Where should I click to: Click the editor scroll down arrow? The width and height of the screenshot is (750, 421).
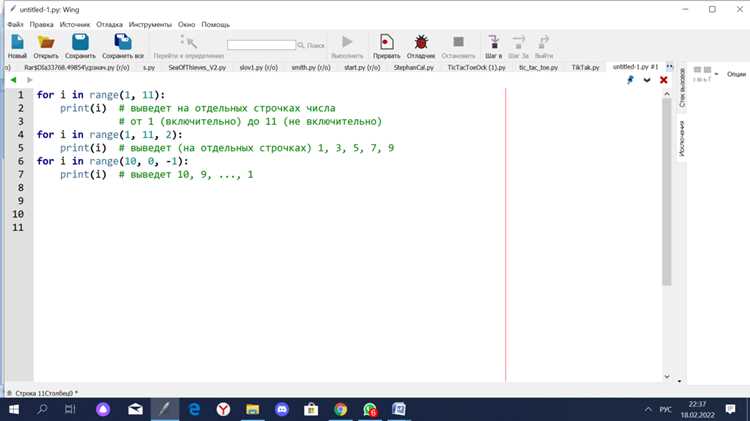pyautogui.click(x=667, y=377)
